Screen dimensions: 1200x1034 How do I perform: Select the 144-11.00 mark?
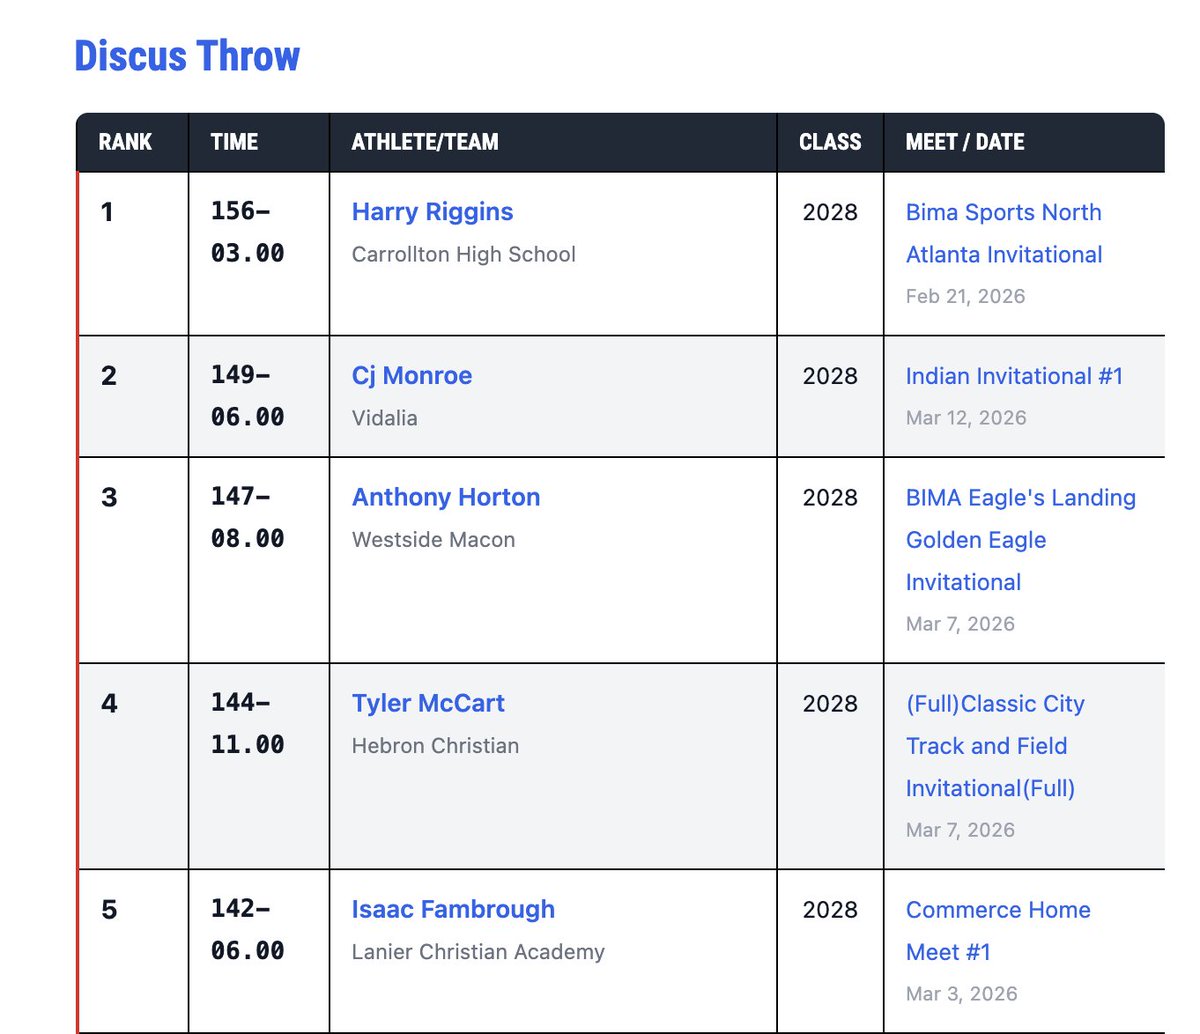point(247,724)
